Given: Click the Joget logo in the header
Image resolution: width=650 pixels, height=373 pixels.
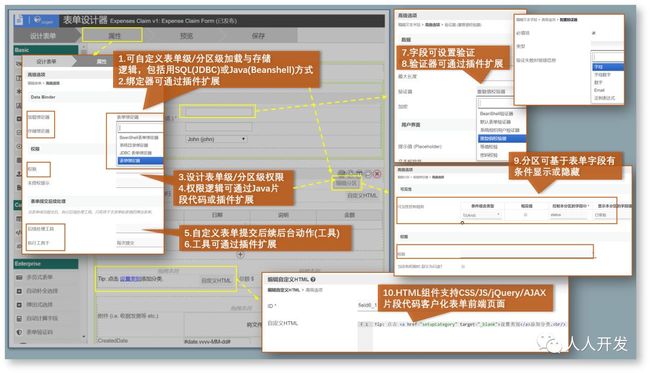Looking at the screenshot, I should (43, 20).
